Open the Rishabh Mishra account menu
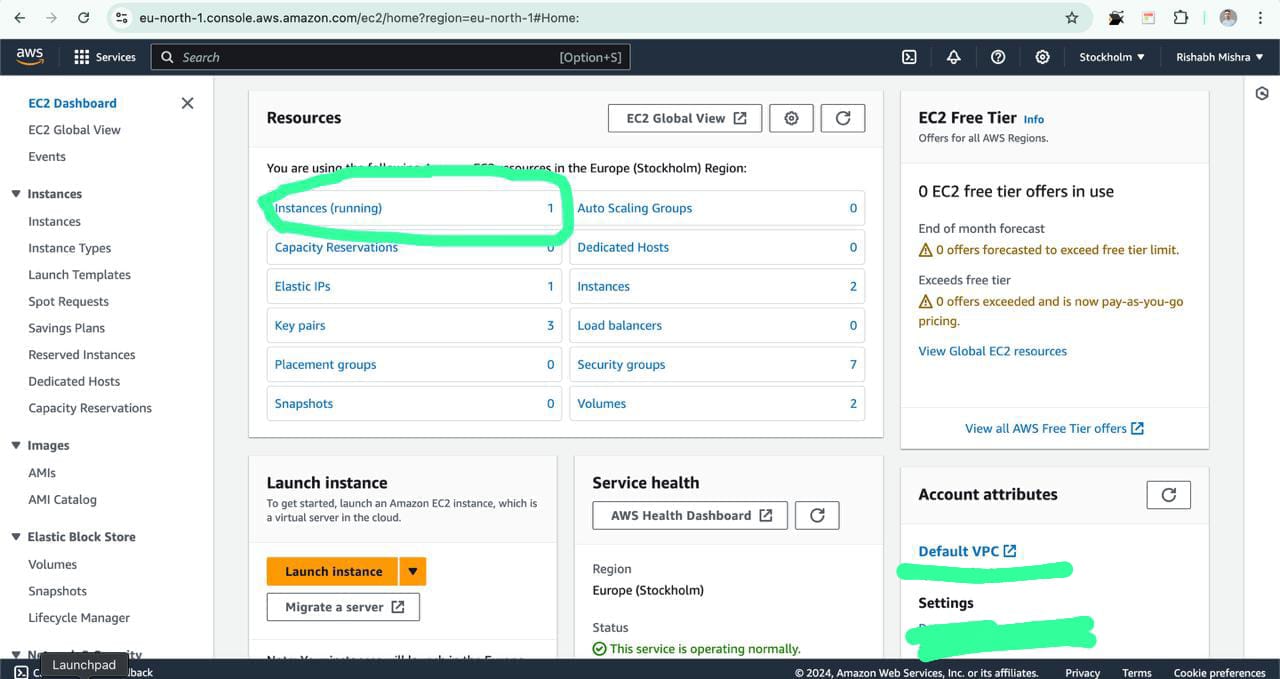The width and height of the screenshot is (1280, 679). pos(1220,57)
